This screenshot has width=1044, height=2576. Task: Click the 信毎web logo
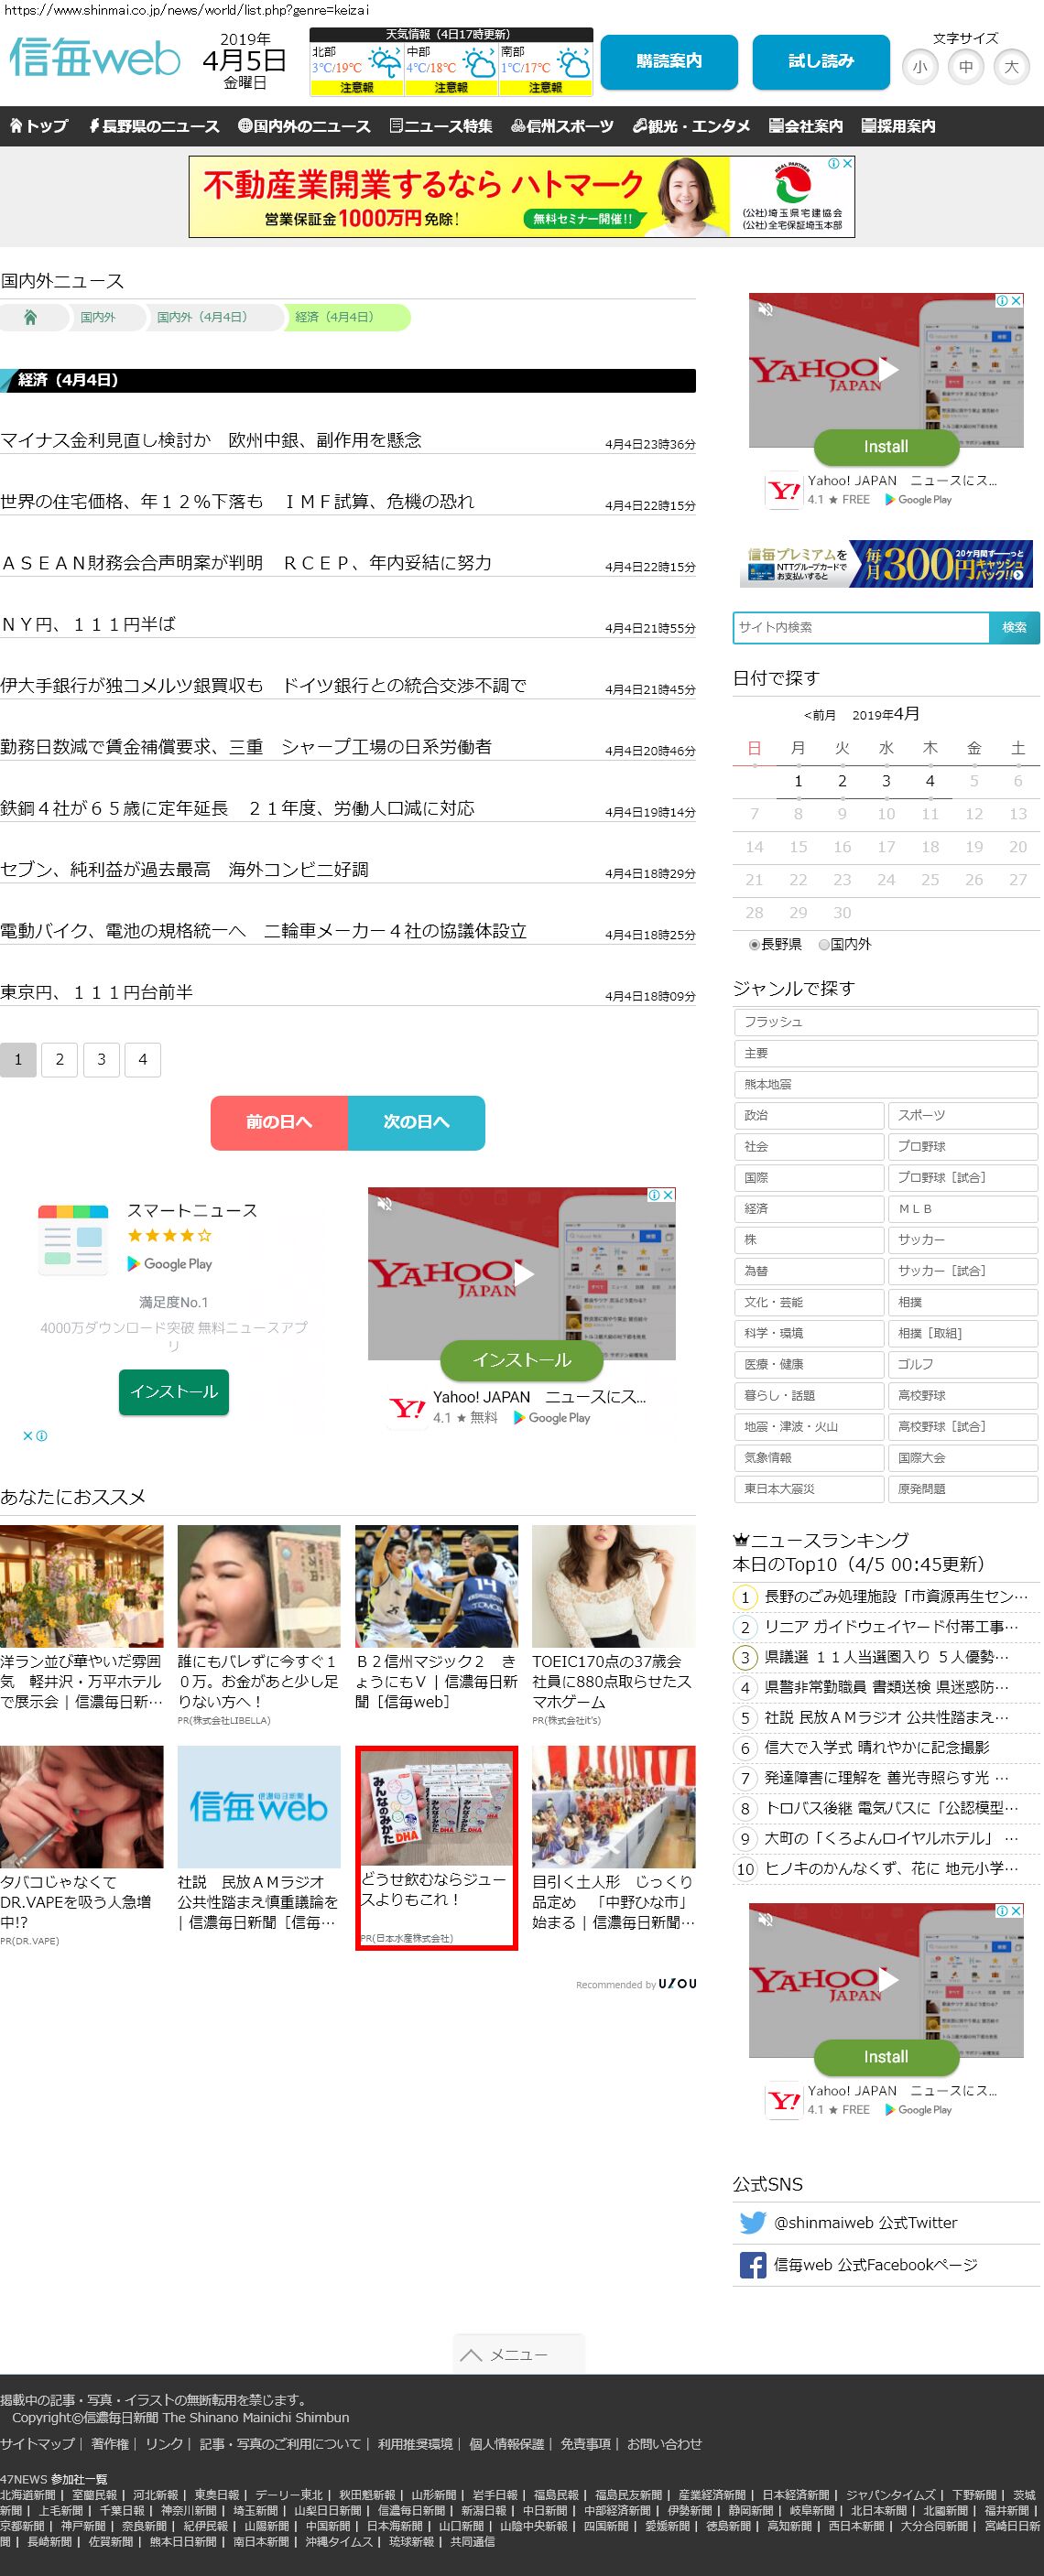pos(95,59)
